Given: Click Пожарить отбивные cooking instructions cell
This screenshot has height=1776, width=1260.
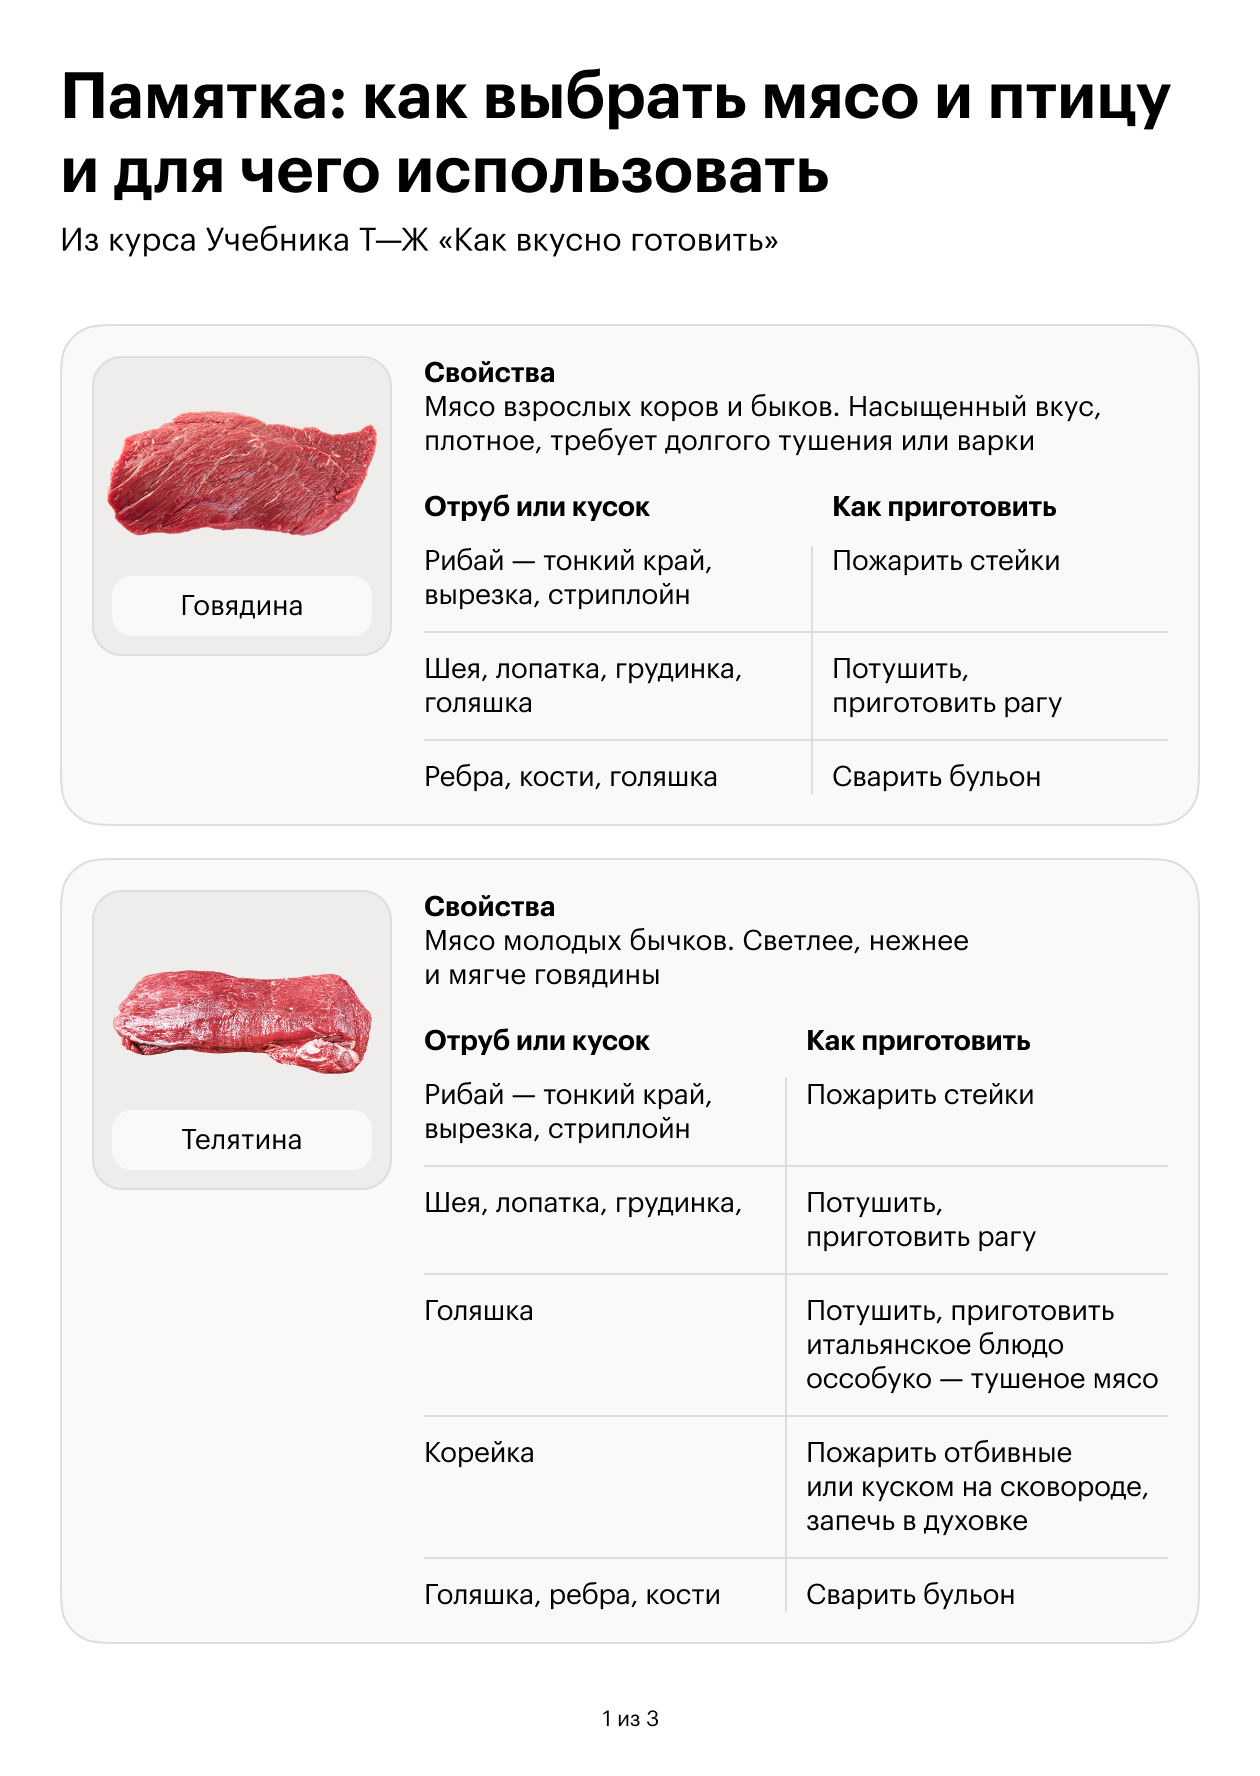Looking at the screenshot, I should (x=977, y=1487).
